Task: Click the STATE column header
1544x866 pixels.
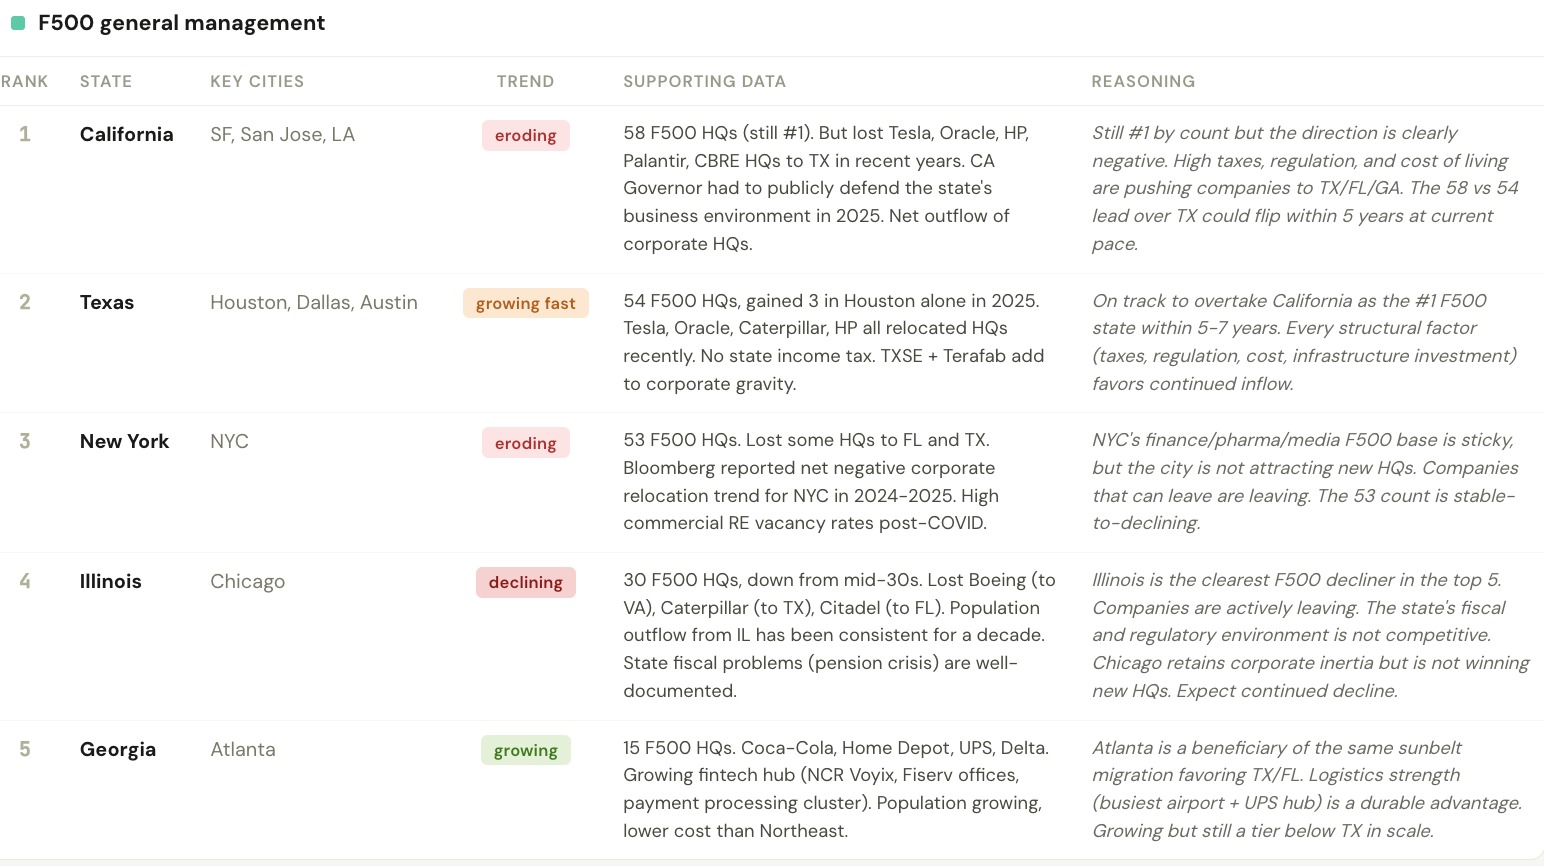Action: (106, 82)
